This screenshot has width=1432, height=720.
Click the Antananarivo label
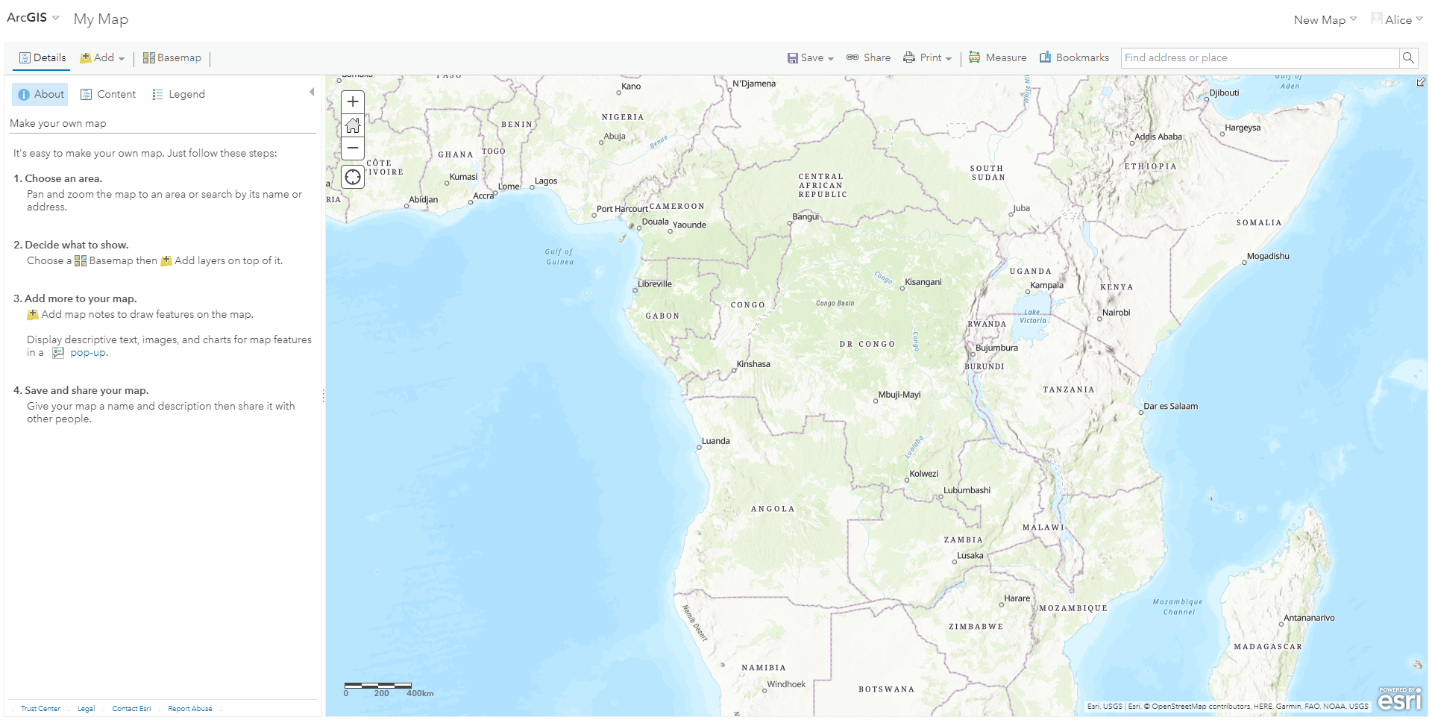coord(1309,618)
